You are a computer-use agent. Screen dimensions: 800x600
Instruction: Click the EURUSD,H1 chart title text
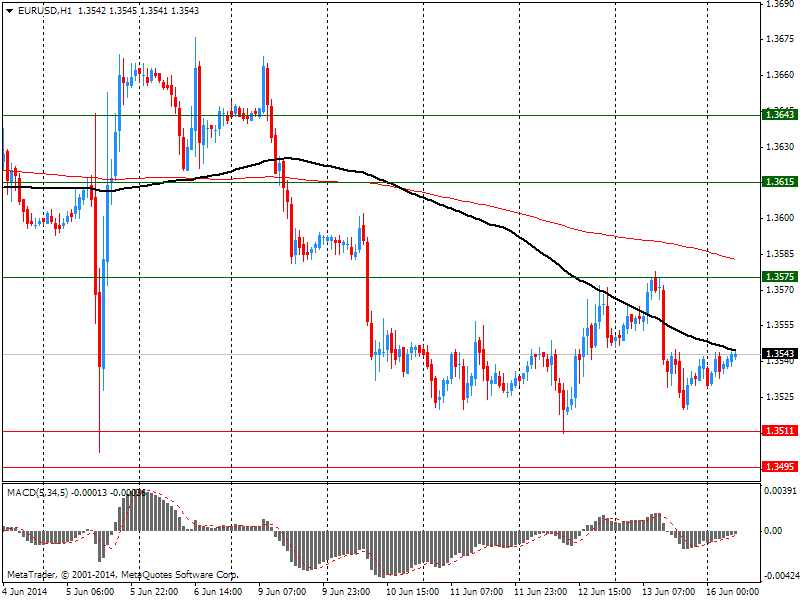click(45, 11)
